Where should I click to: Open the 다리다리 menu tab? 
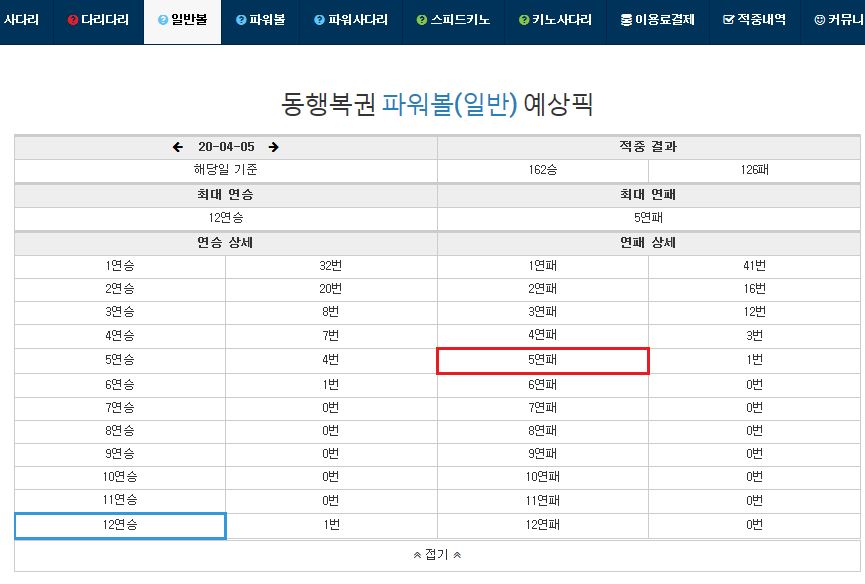(98, 22)
